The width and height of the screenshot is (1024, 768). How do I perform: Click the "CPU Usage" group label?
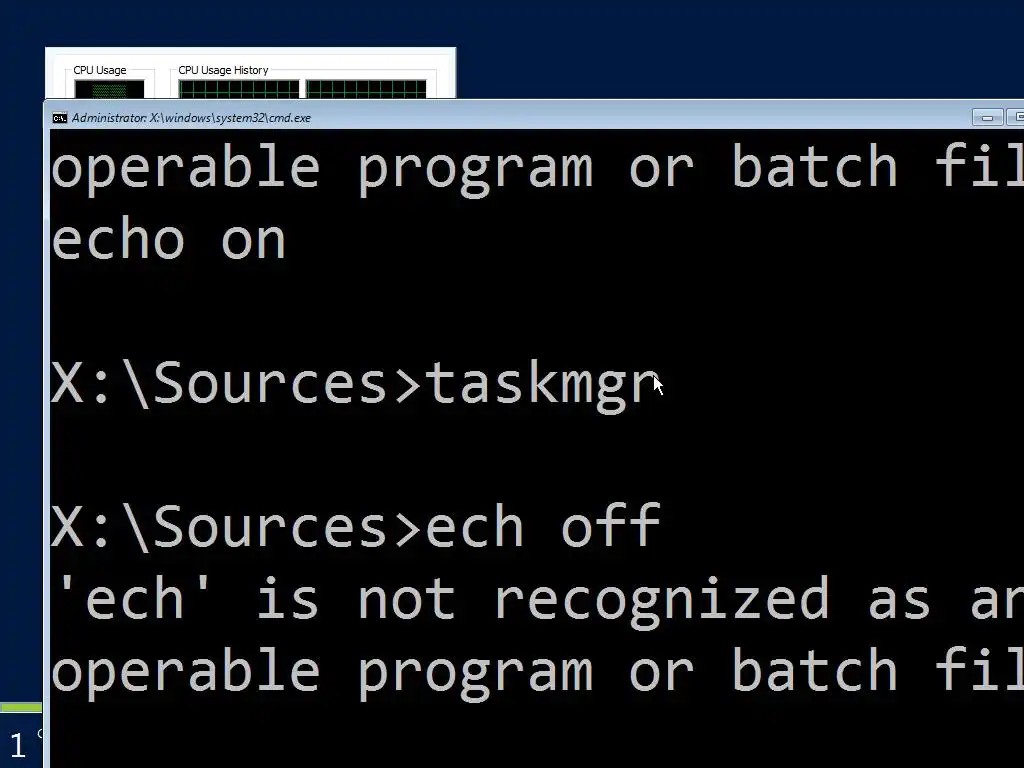(x=100, y=71)
